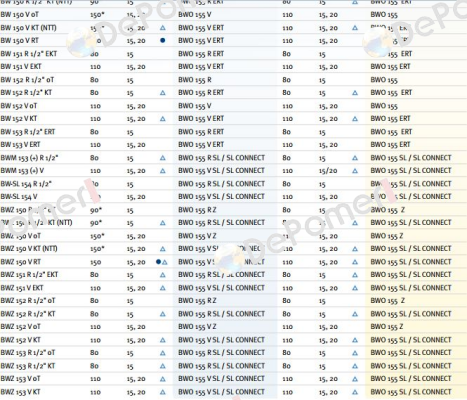Choose first triangle in BWZ 153 R 1/2" KT row
The width and height of the screenshot is (467, 400).
point(163,366)
